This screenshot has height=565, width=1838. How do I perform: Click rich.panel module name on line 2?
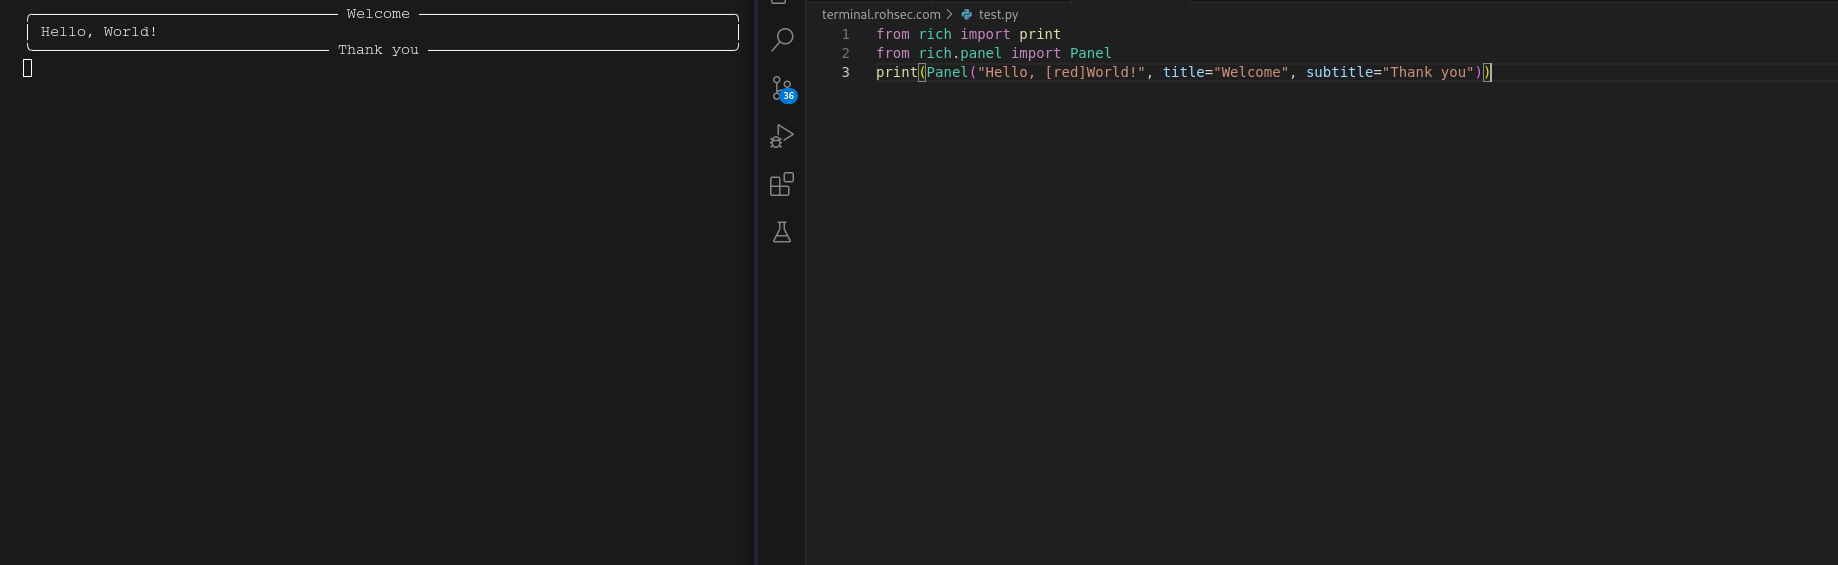pos(960,53)
